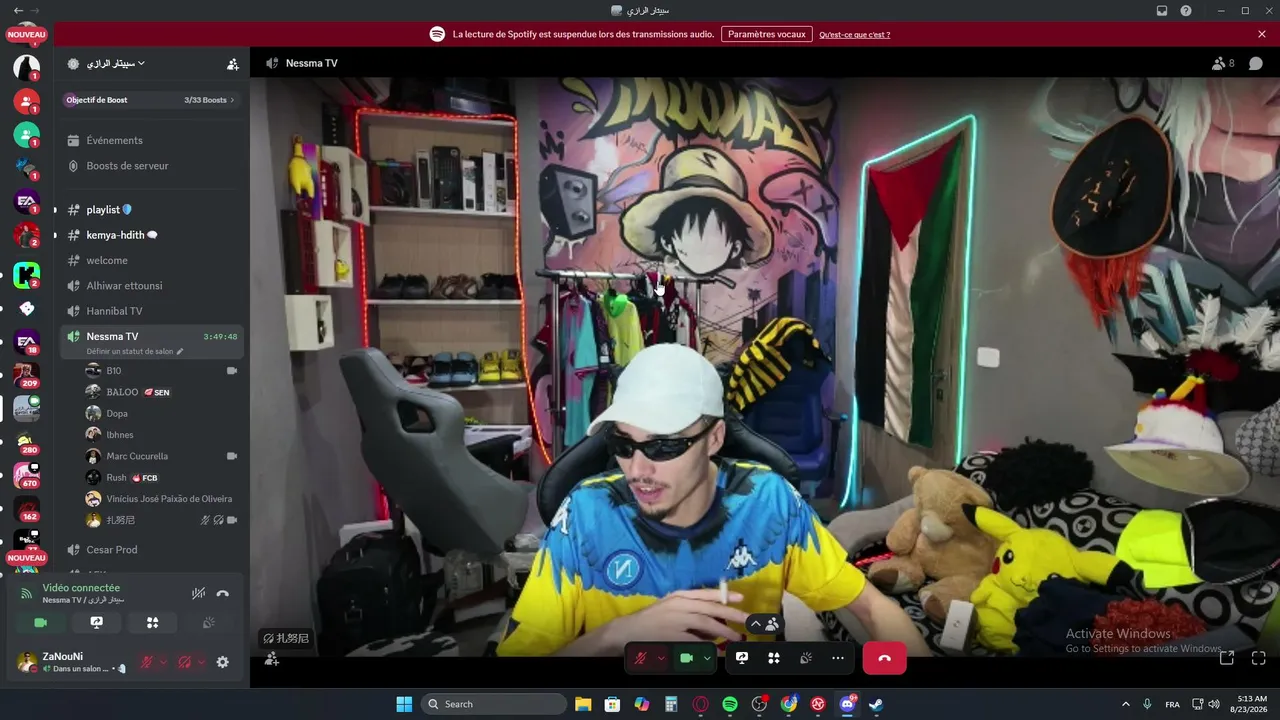Launch an activity from call control bar
This screenshot has width=1280, height=720.
[x=774, y=658]
